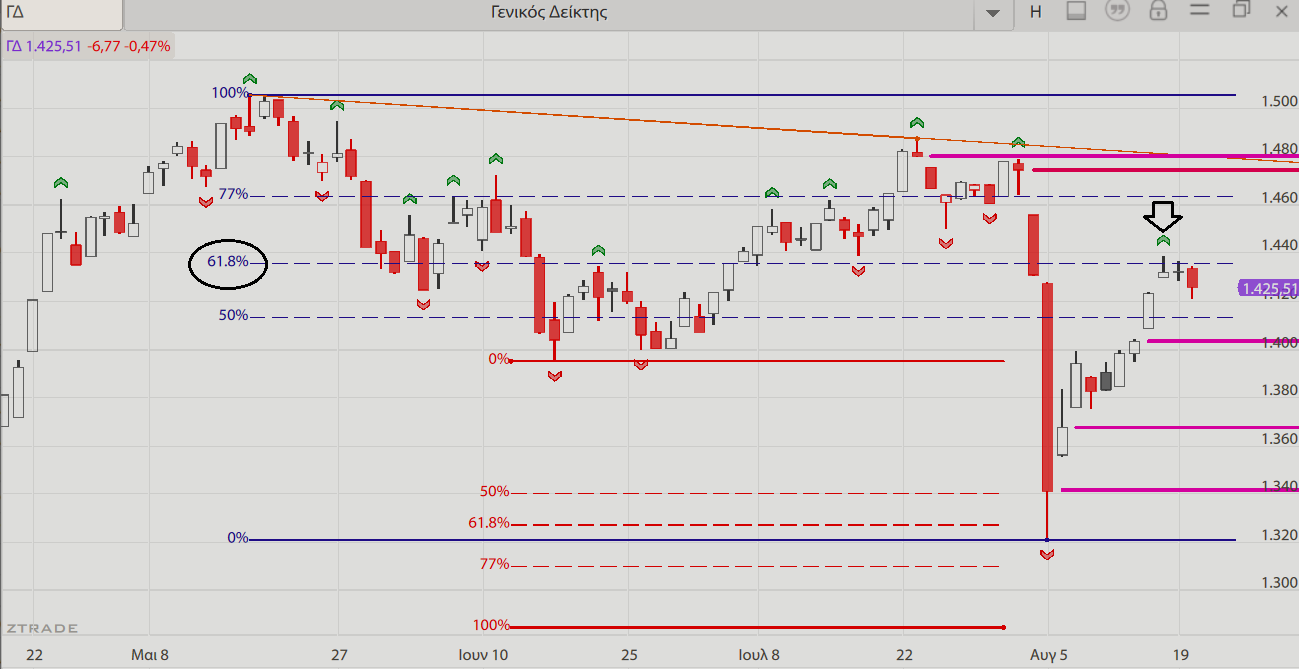Toggle the bottom panel layout icon
The image size is (1299, 669).
click(1076, 12)
